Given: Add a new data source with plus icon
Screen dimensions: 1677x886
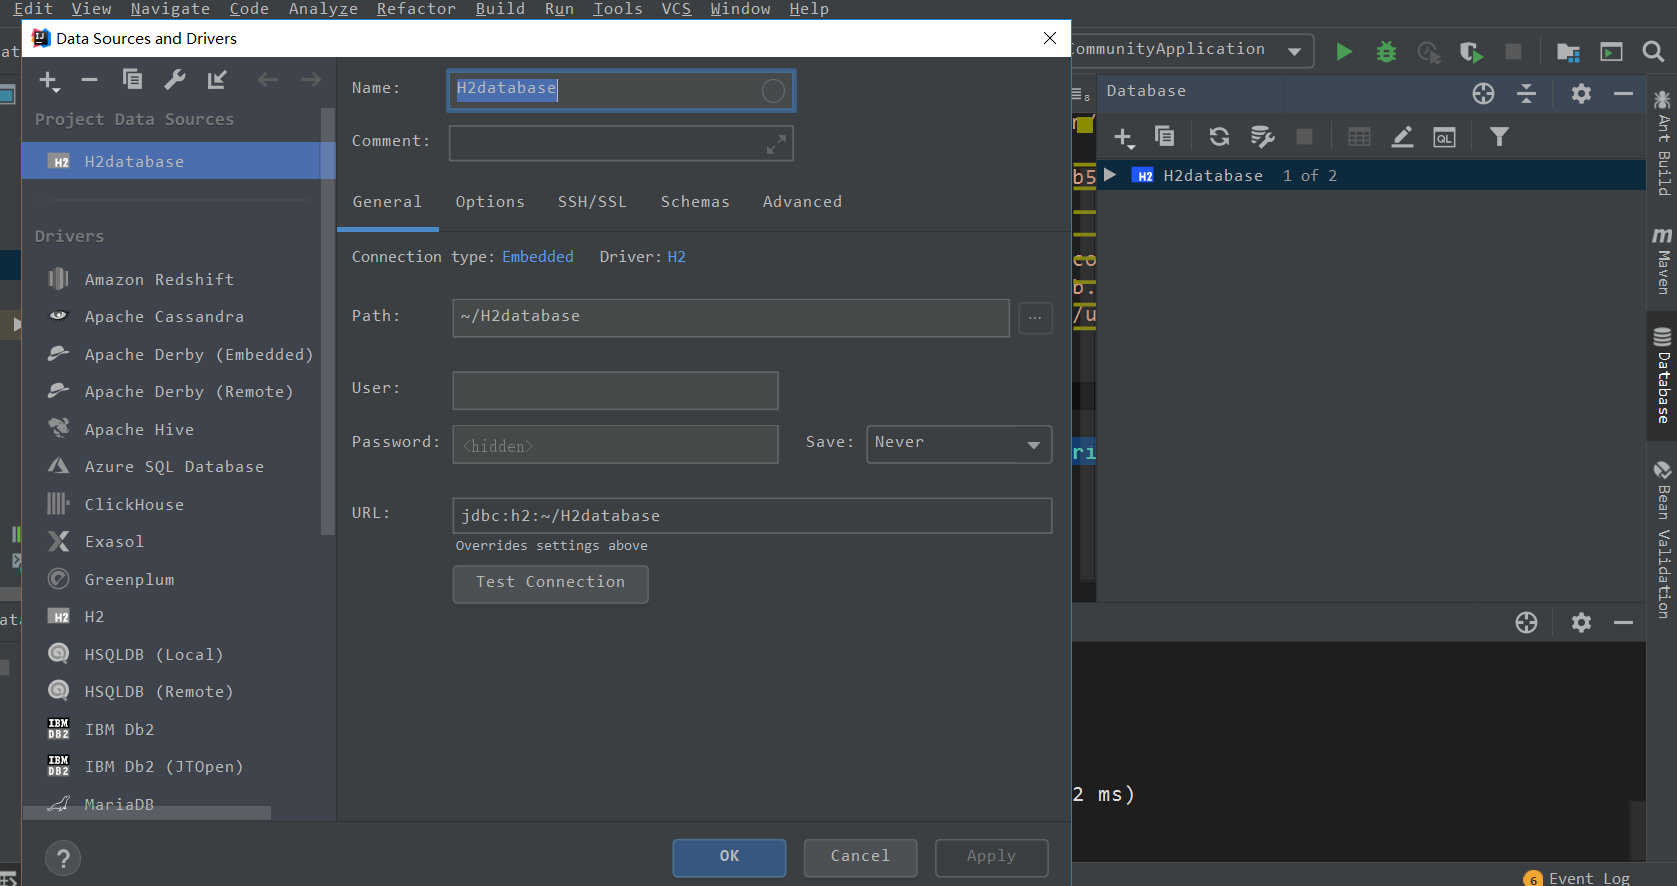Looking at the screenshot, I should tap(50, 81).
